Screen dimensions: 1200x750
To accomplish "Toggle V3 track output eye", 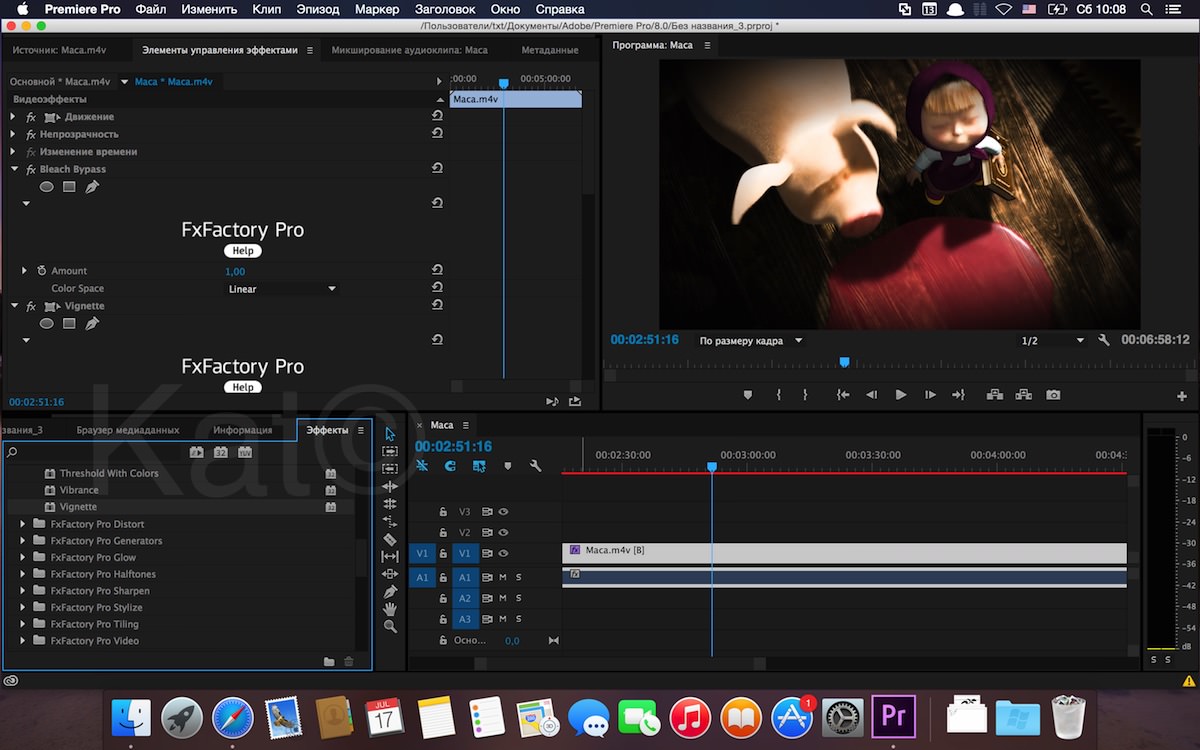I will 504,511.
